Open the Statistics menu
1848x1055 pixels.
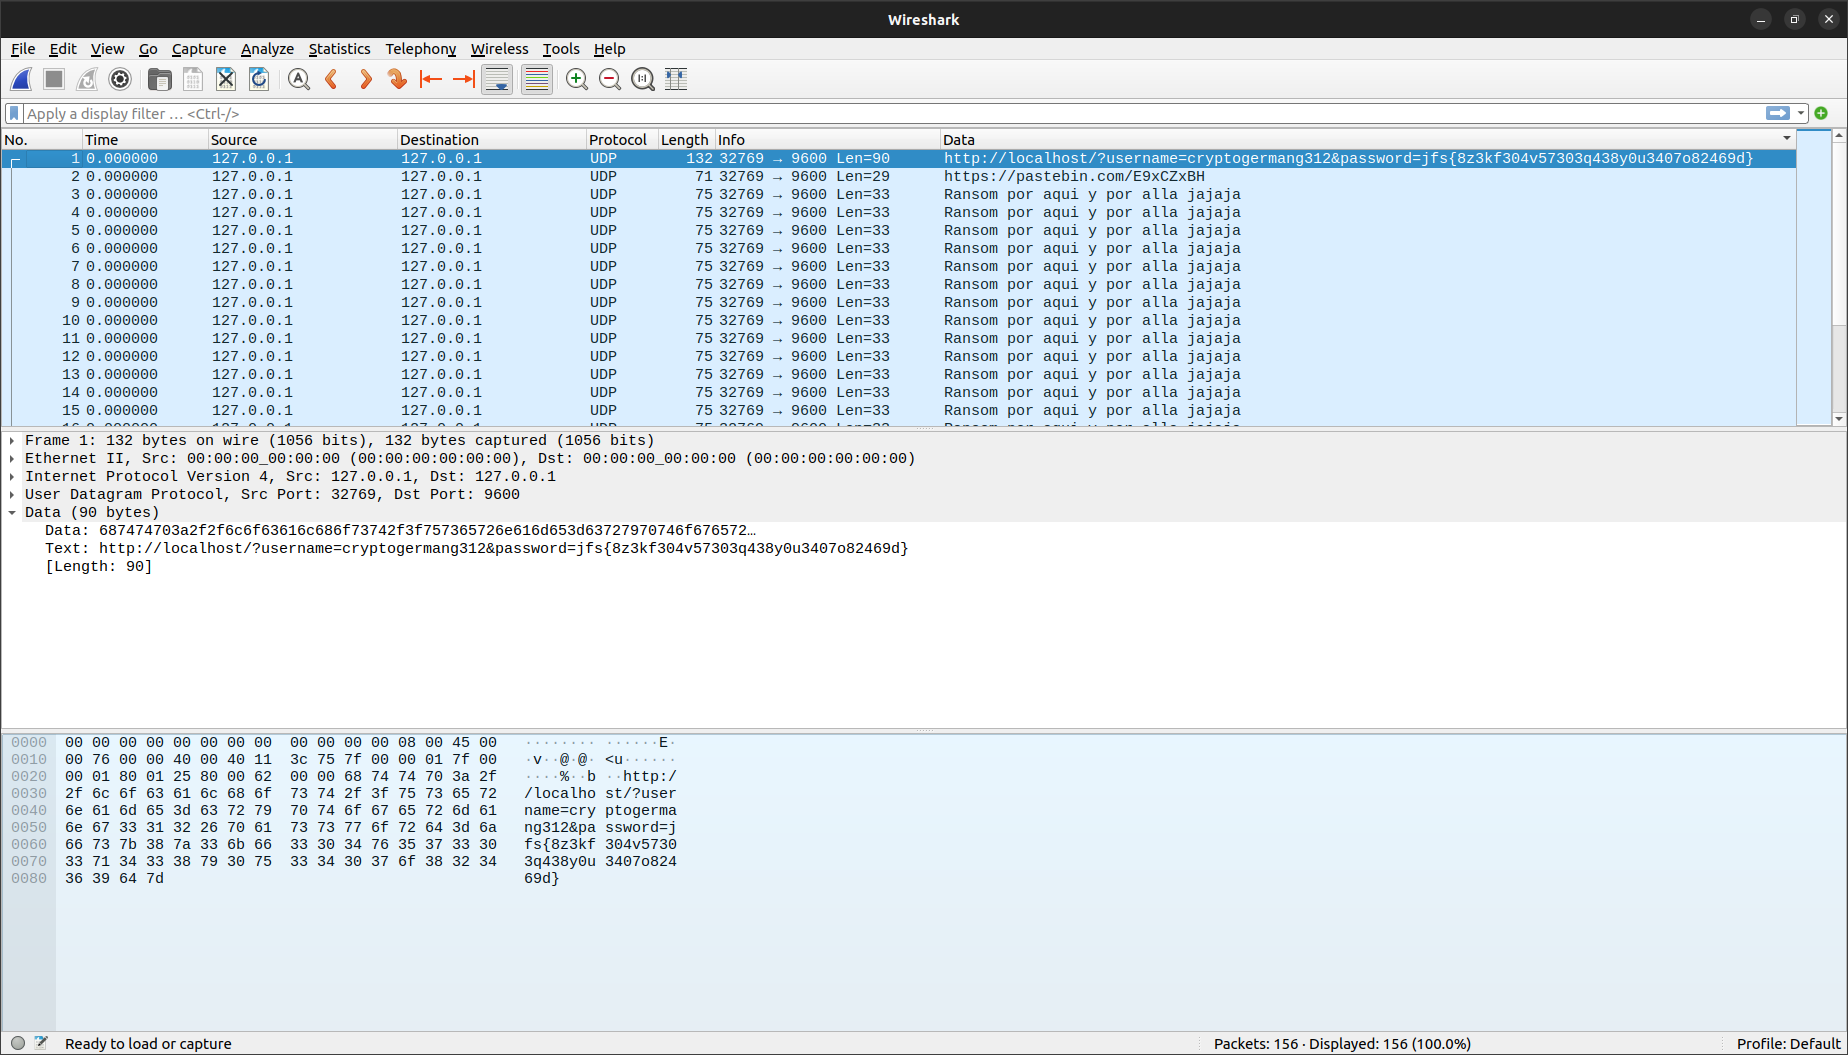point(339,49)
